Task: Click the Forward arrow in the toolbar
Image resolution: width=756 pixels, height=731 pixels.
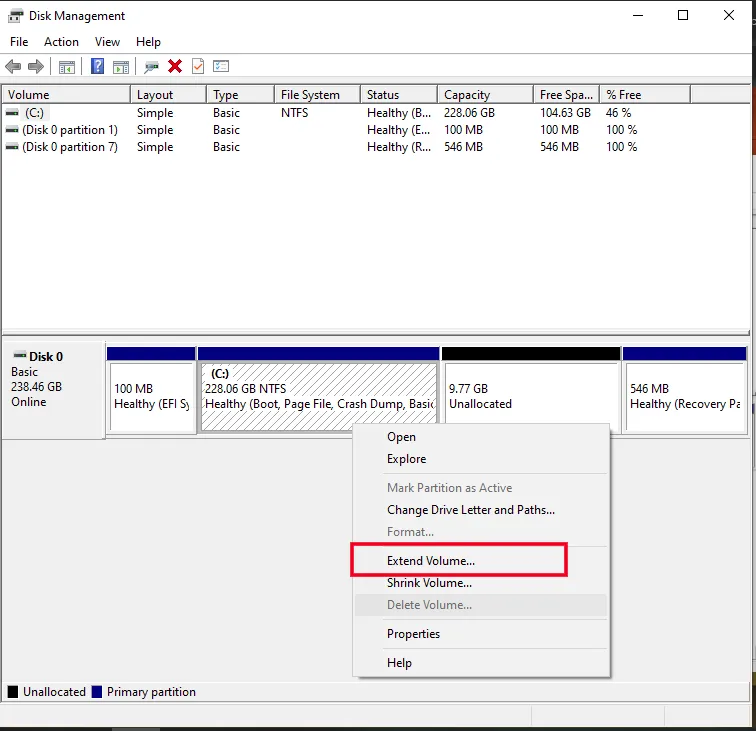Action: pos(36,67)
